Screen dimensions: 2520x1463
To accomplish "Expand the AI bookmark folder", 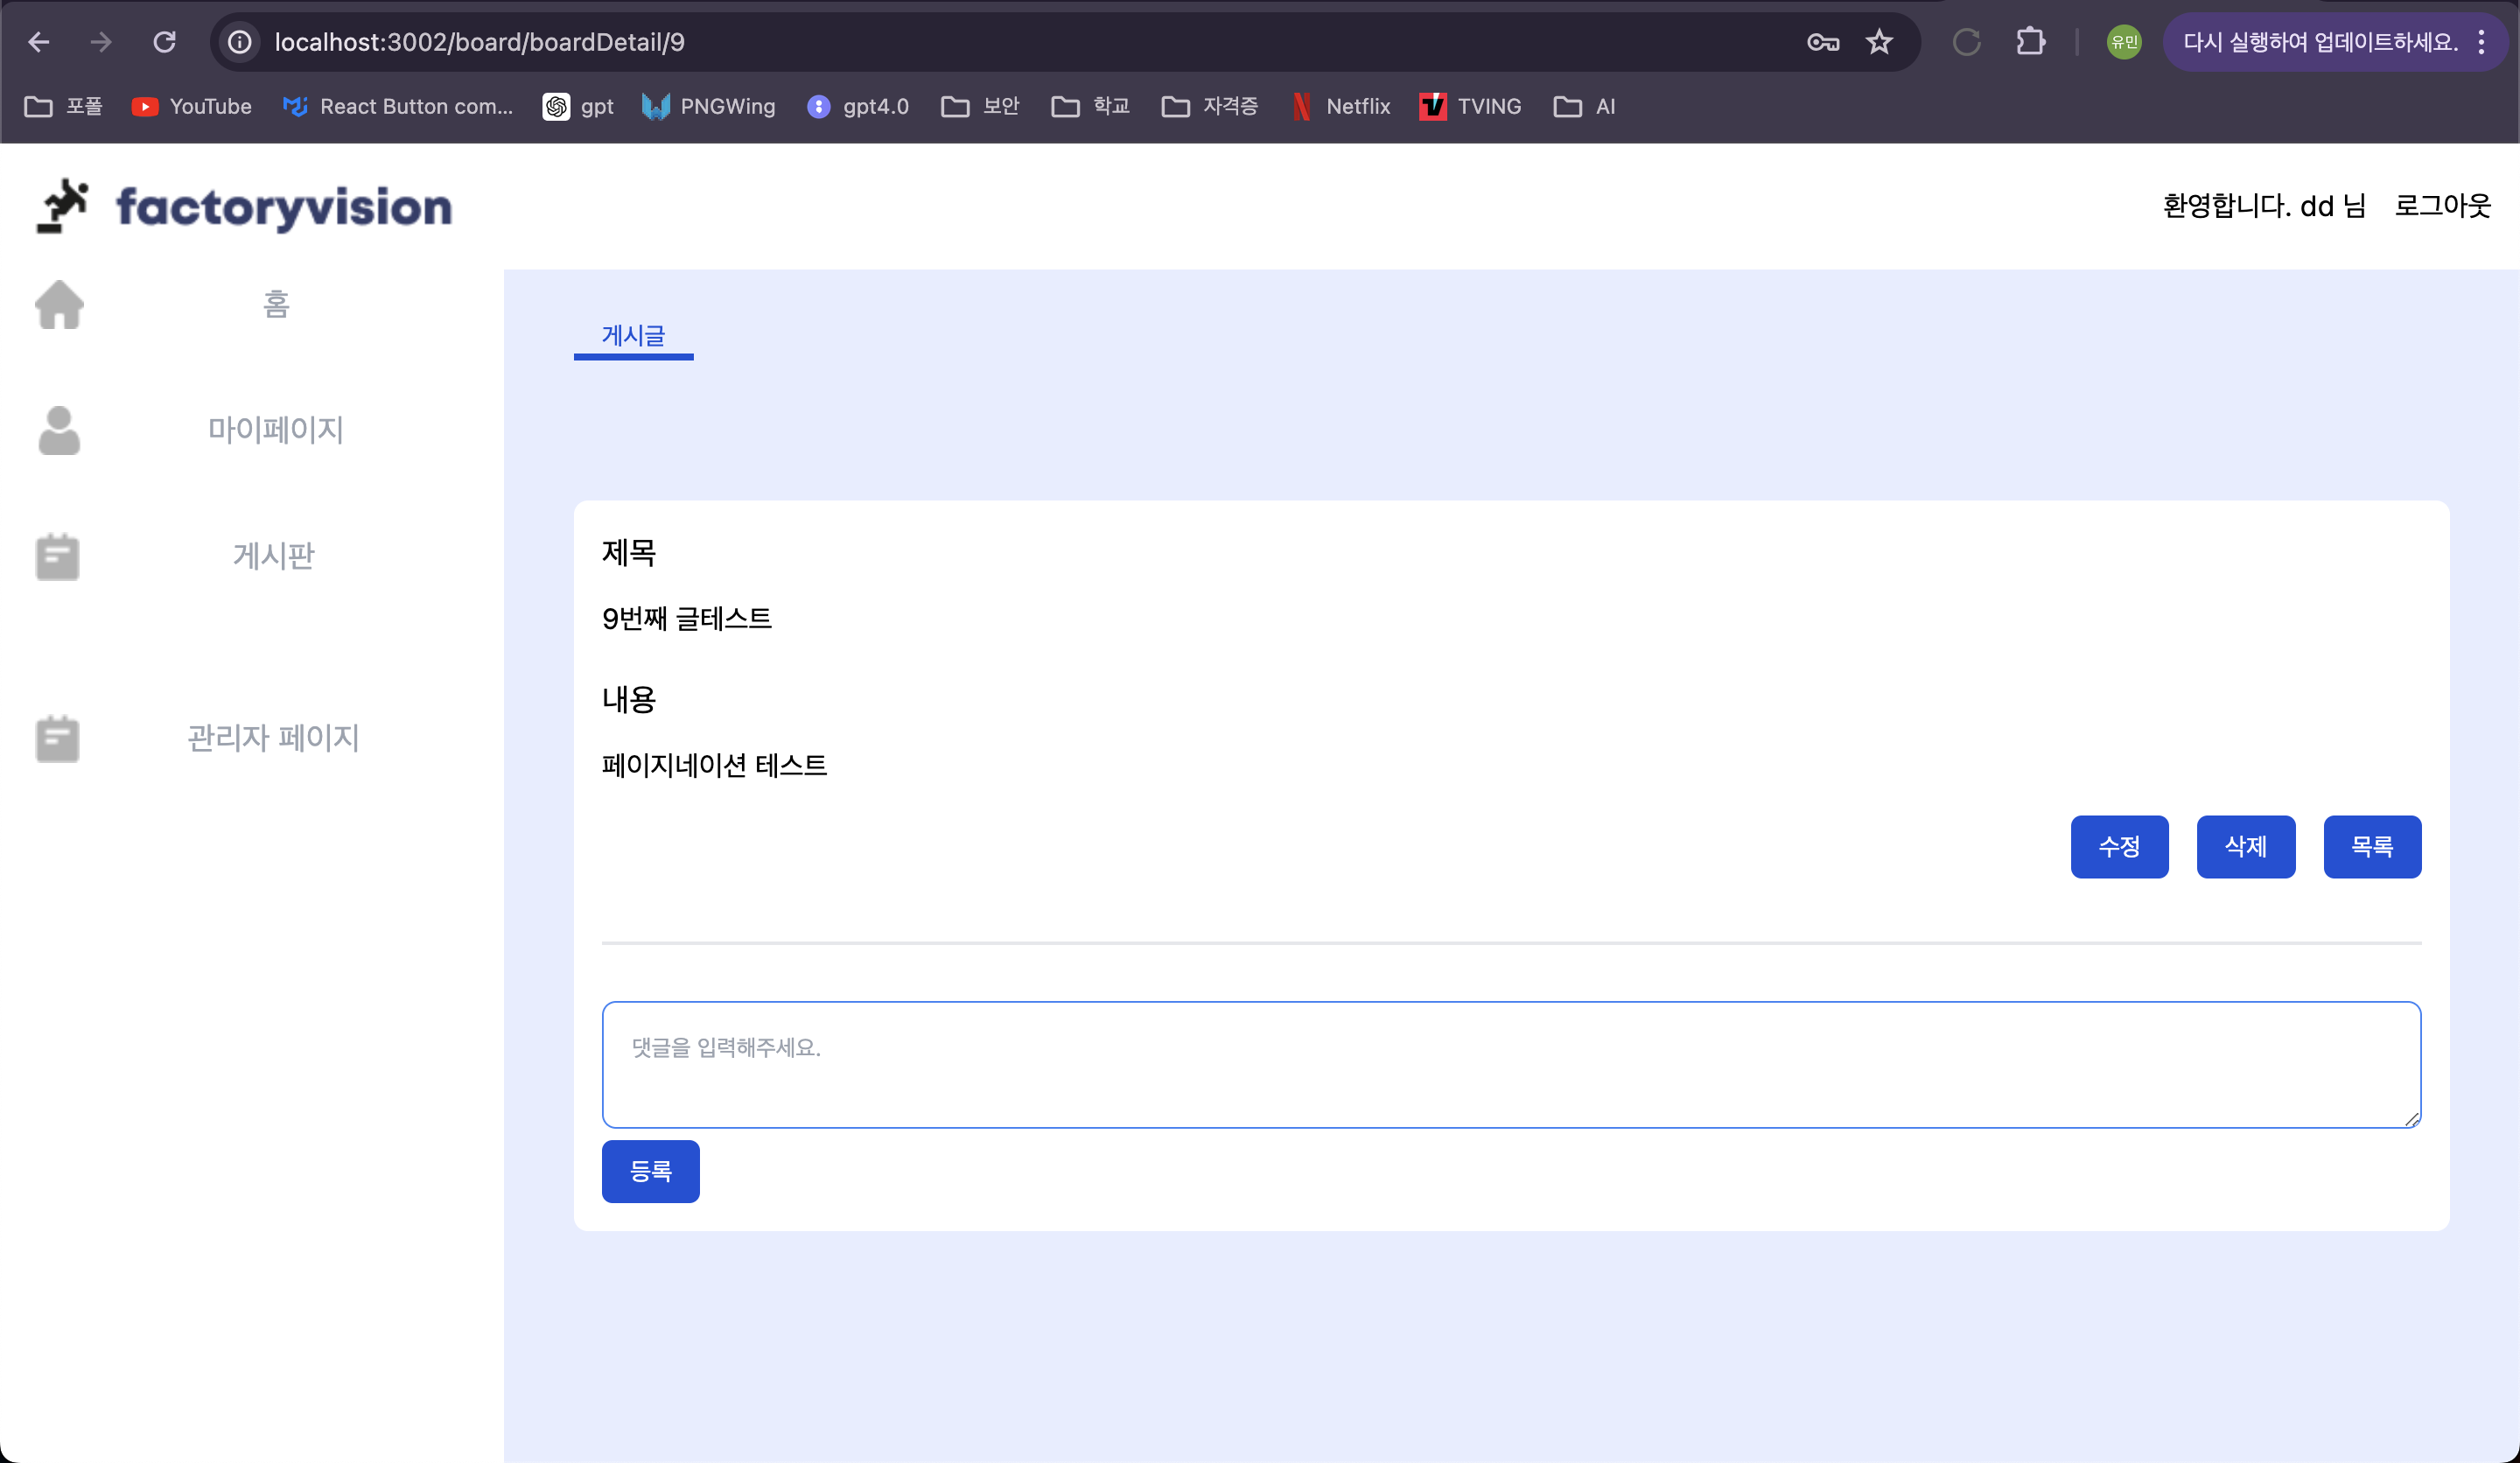I will [x=1585, y=106].
